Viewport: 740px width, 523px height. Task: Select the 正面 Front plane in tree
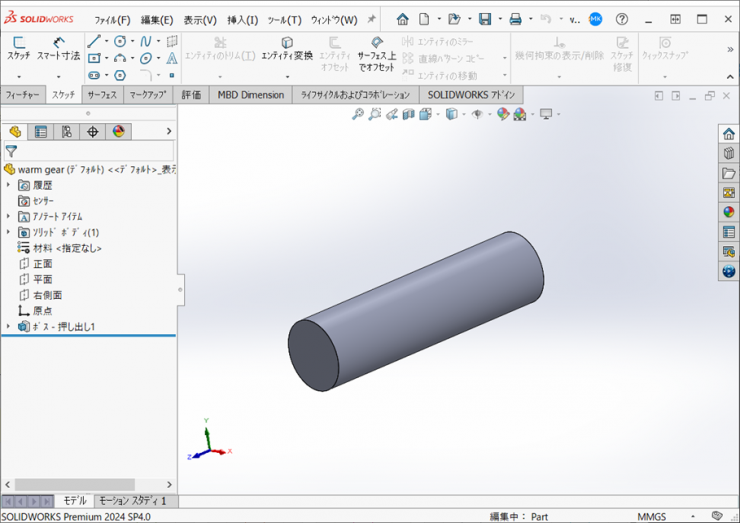42,264
